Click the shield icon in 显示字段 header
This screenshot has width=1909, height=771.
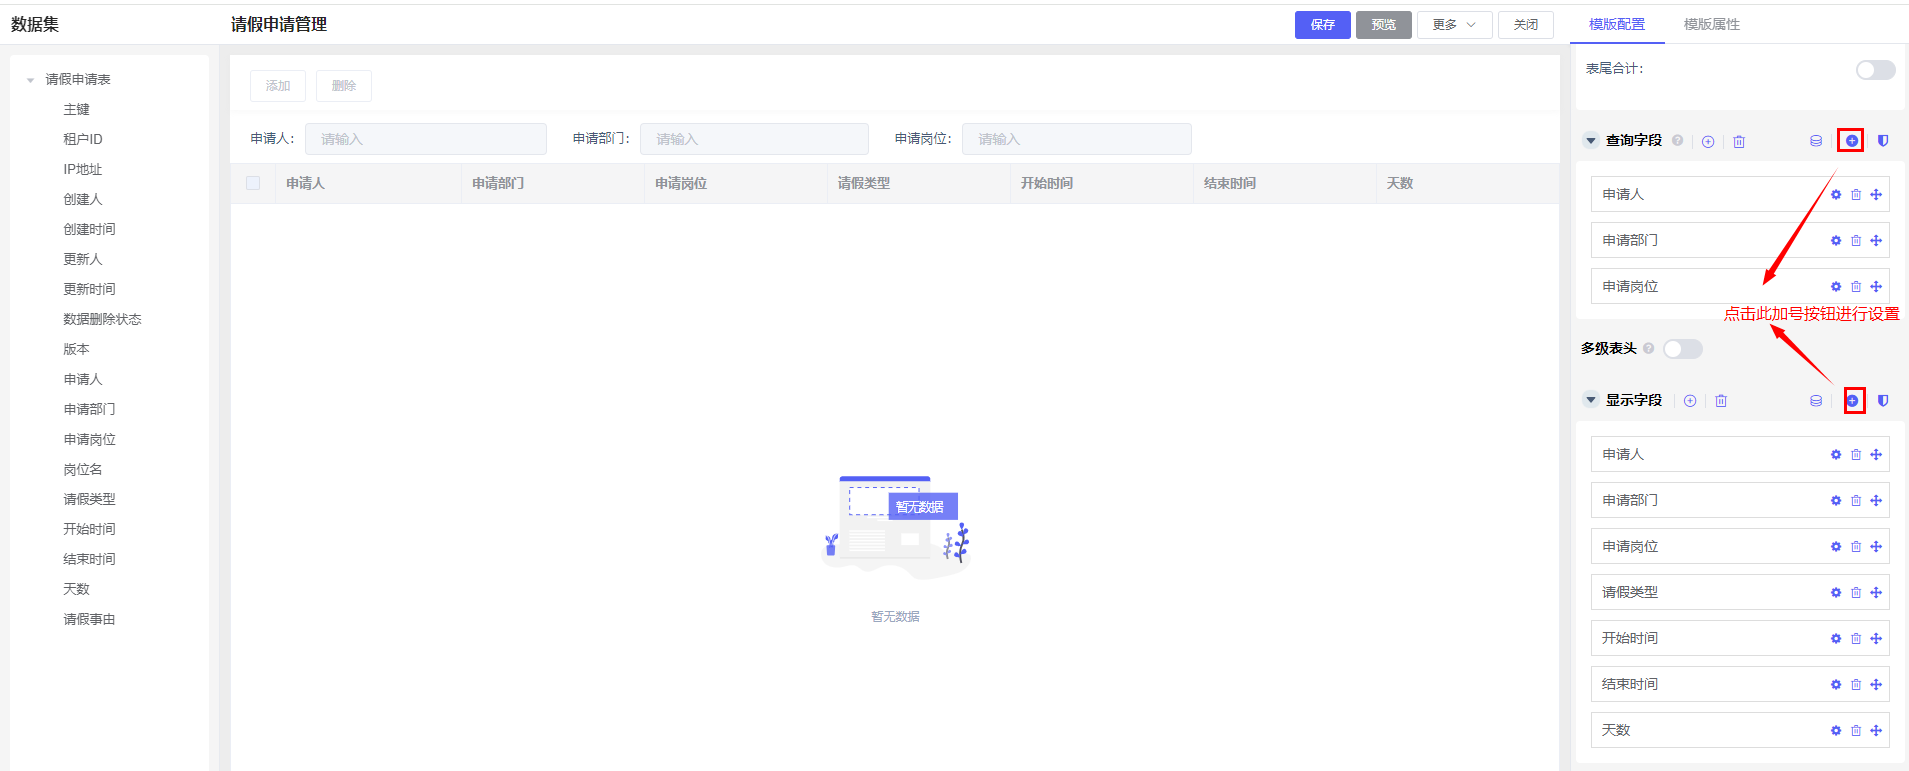(x=1883, y=401)
